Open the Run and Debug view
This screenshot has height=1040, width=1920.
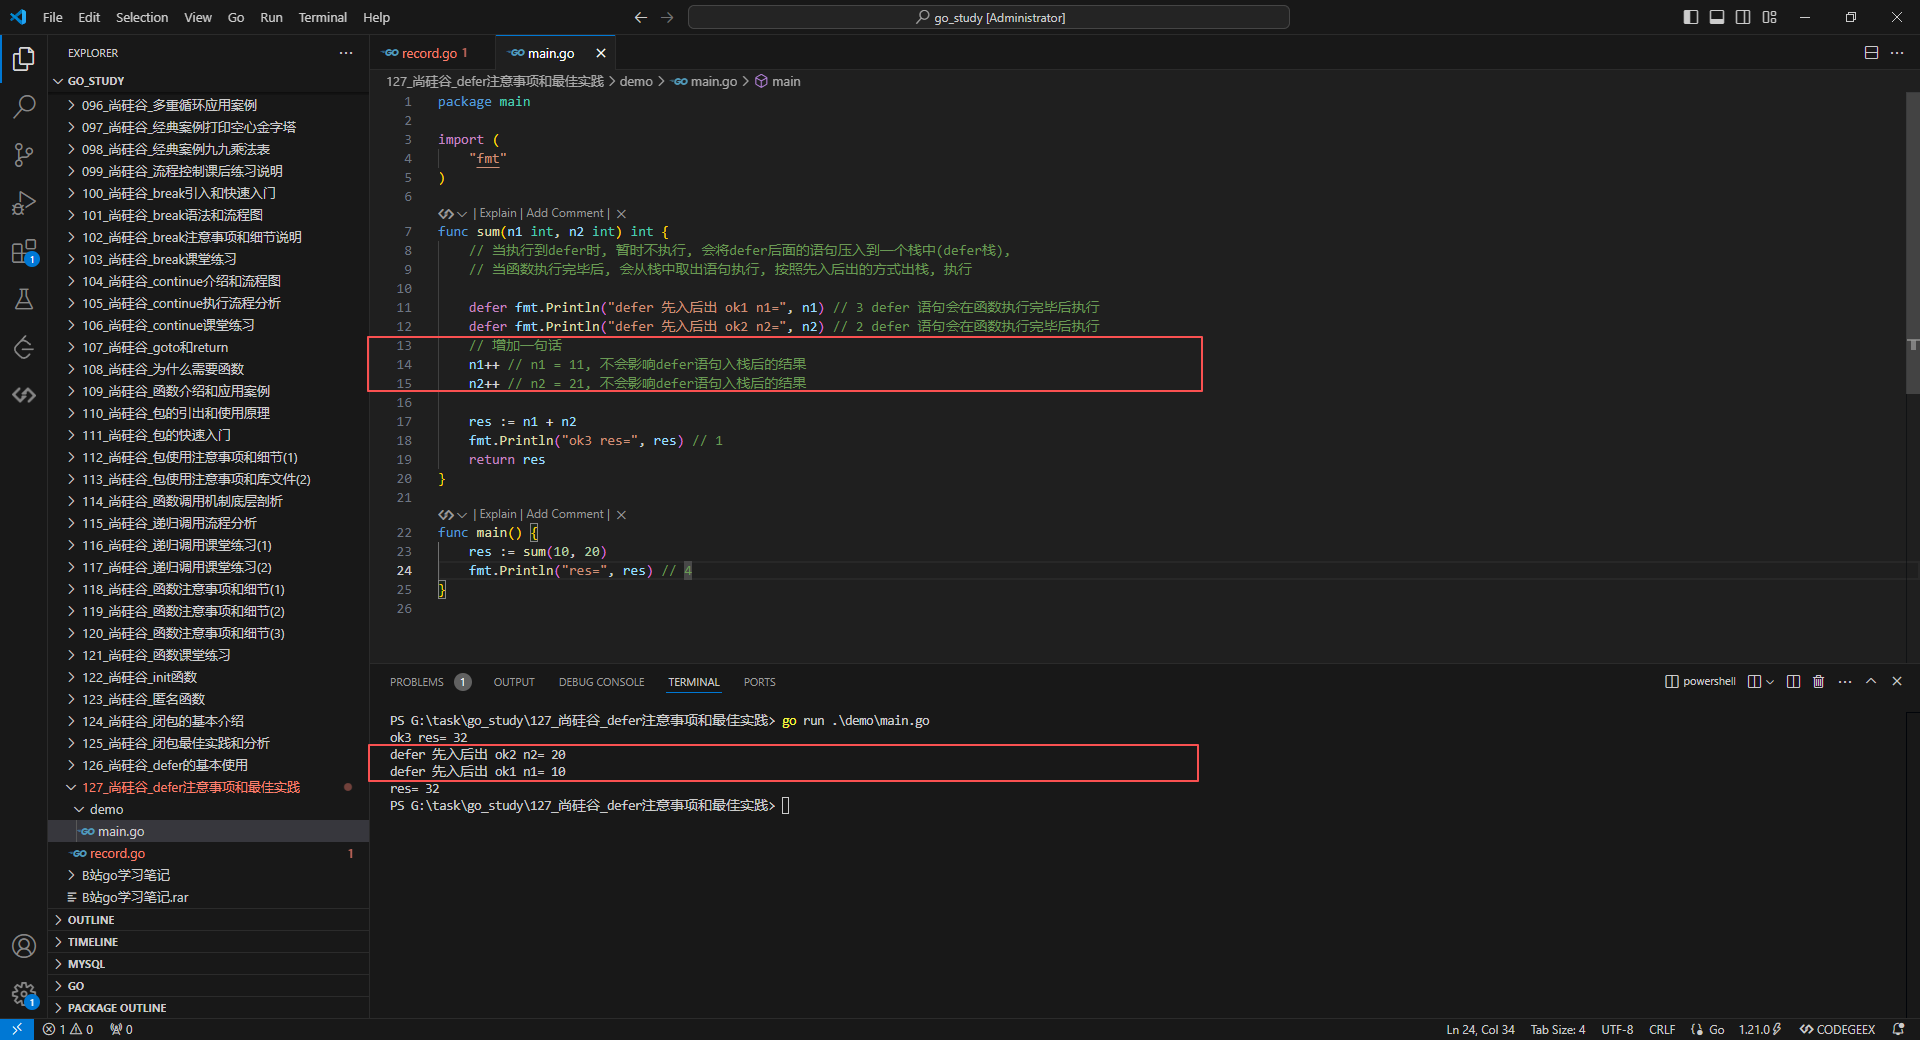[24, 203]
